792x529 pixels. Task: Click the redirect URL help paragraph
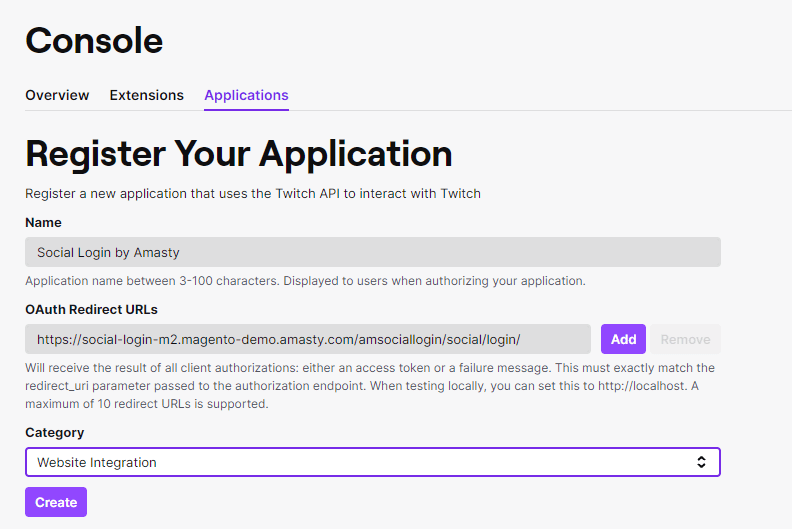[x=370, y=386]
